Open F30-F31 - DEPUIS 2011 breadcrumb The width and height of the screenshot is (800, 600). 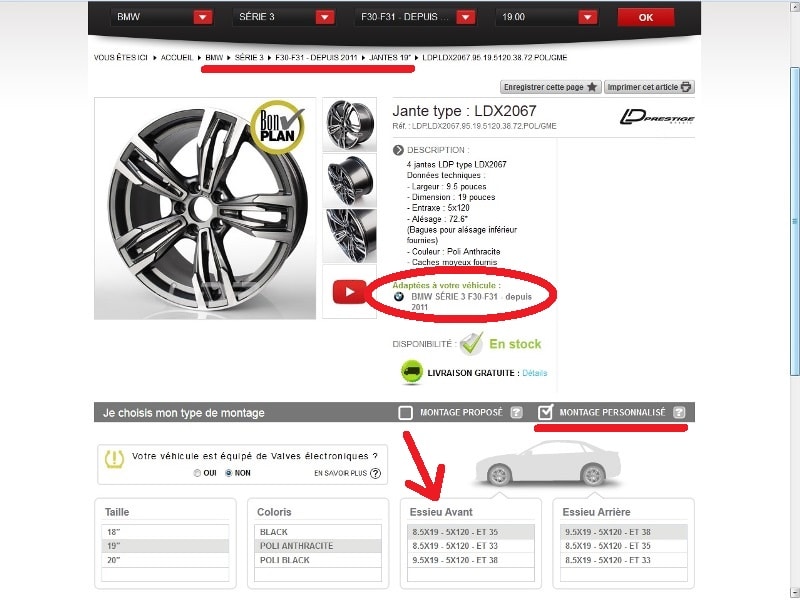click(316, 58)
